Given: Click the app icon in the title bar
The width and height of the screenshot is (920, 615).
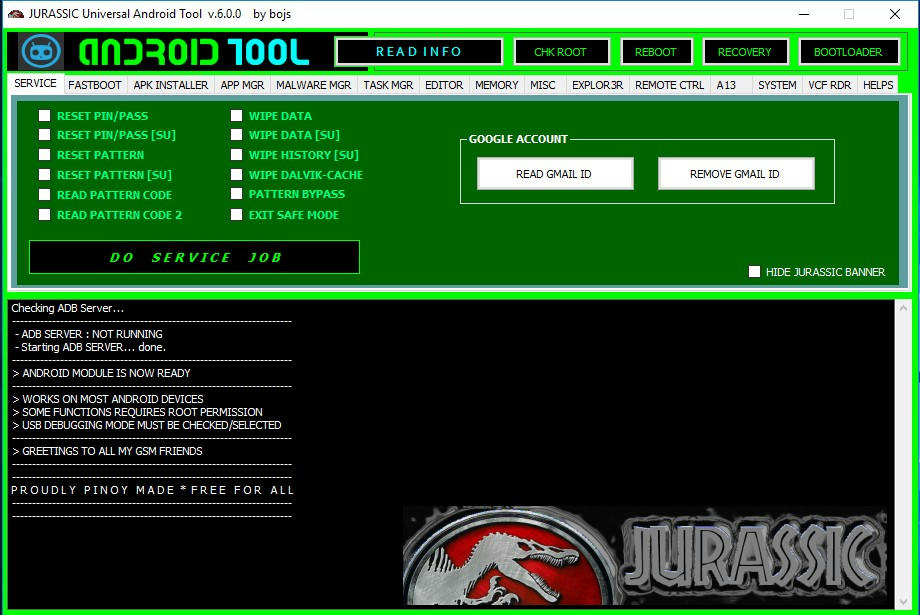Looking at the screenshot, I should point(15,14).
